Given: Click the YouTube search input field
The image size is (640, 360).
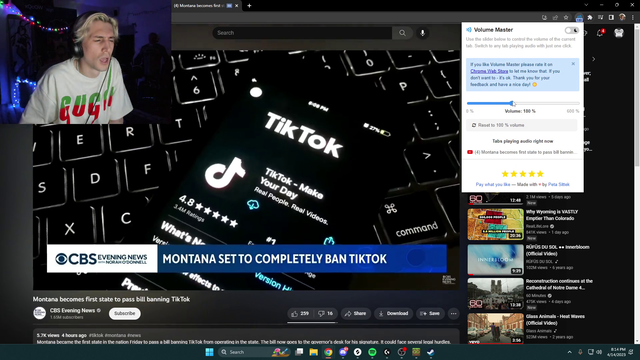Looking at the screenshot, I should pos(302,33).
